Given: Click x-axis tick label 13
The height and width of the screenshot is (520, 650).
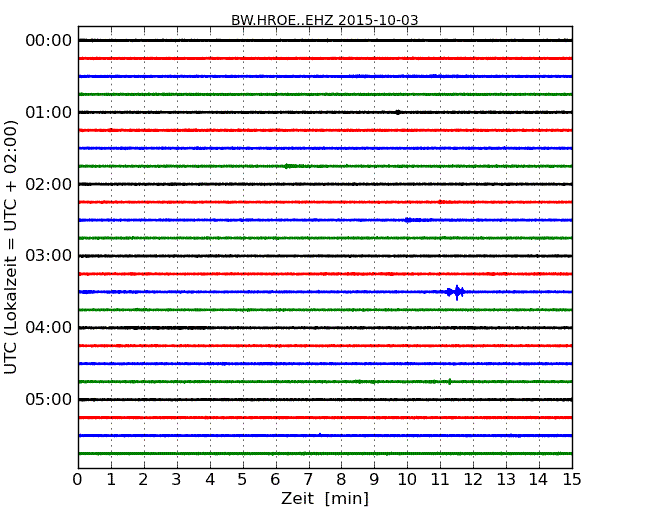Looking at the screenshot, I should pos(506,480).
